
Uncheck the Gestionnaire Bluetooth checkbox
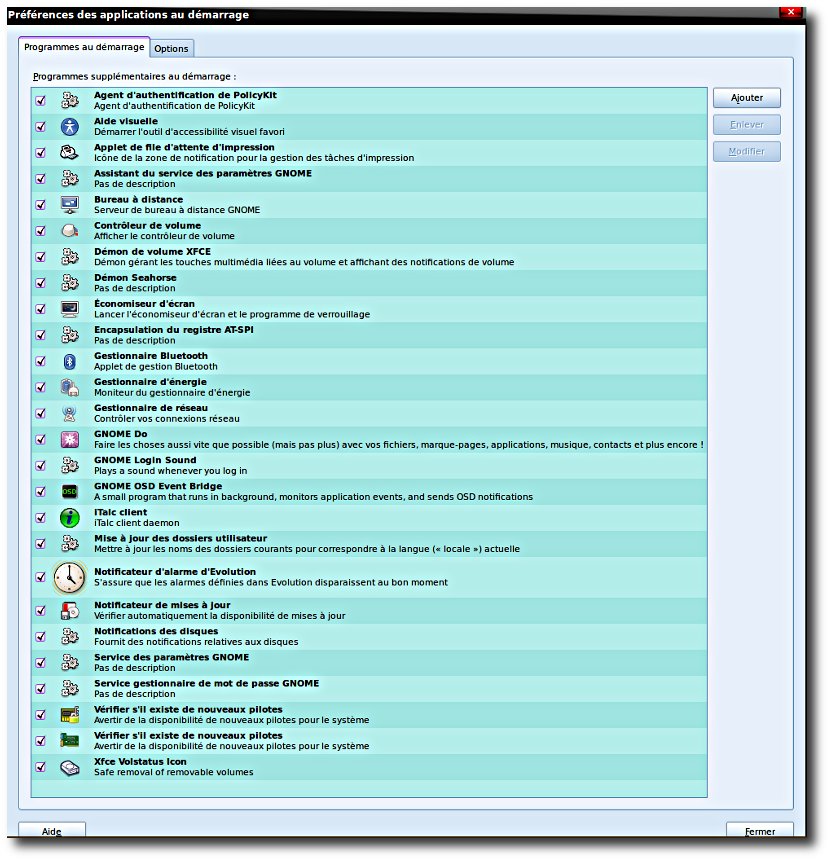pyautogui.click(x=41, y=361)
